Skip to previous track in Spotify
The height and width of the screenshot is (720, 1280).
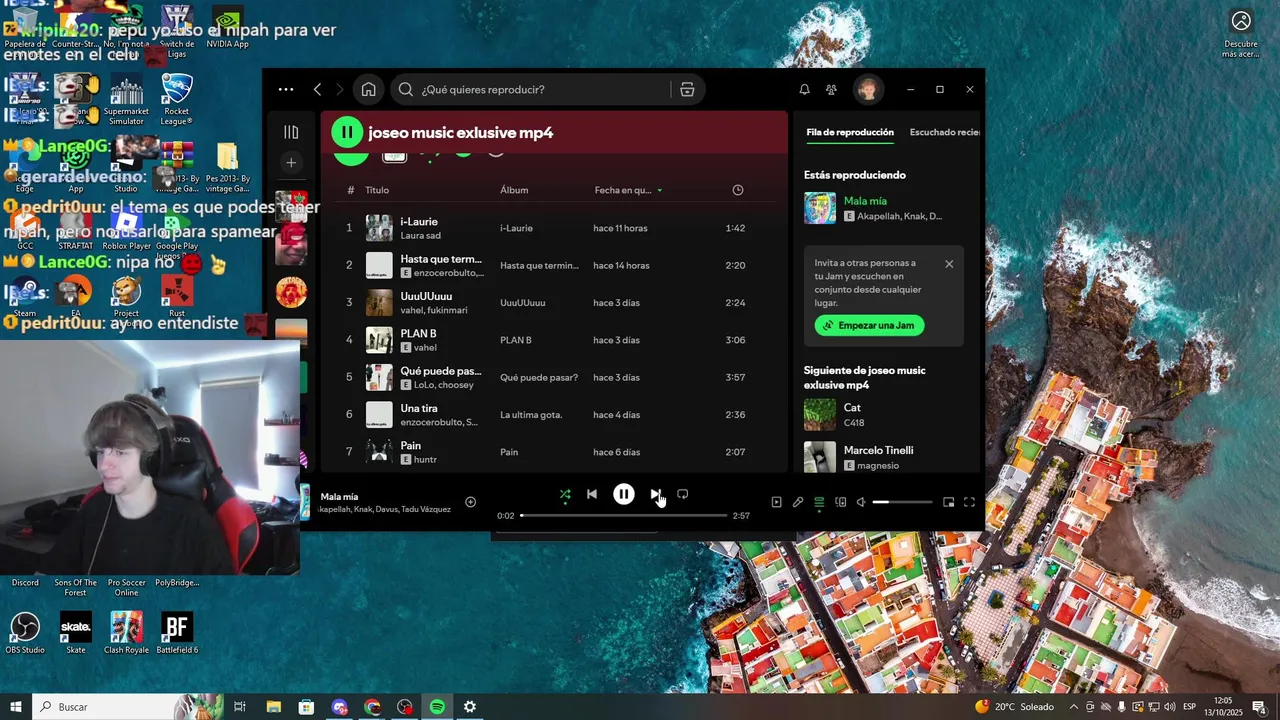pyautogui.click(x=592, y=494)
